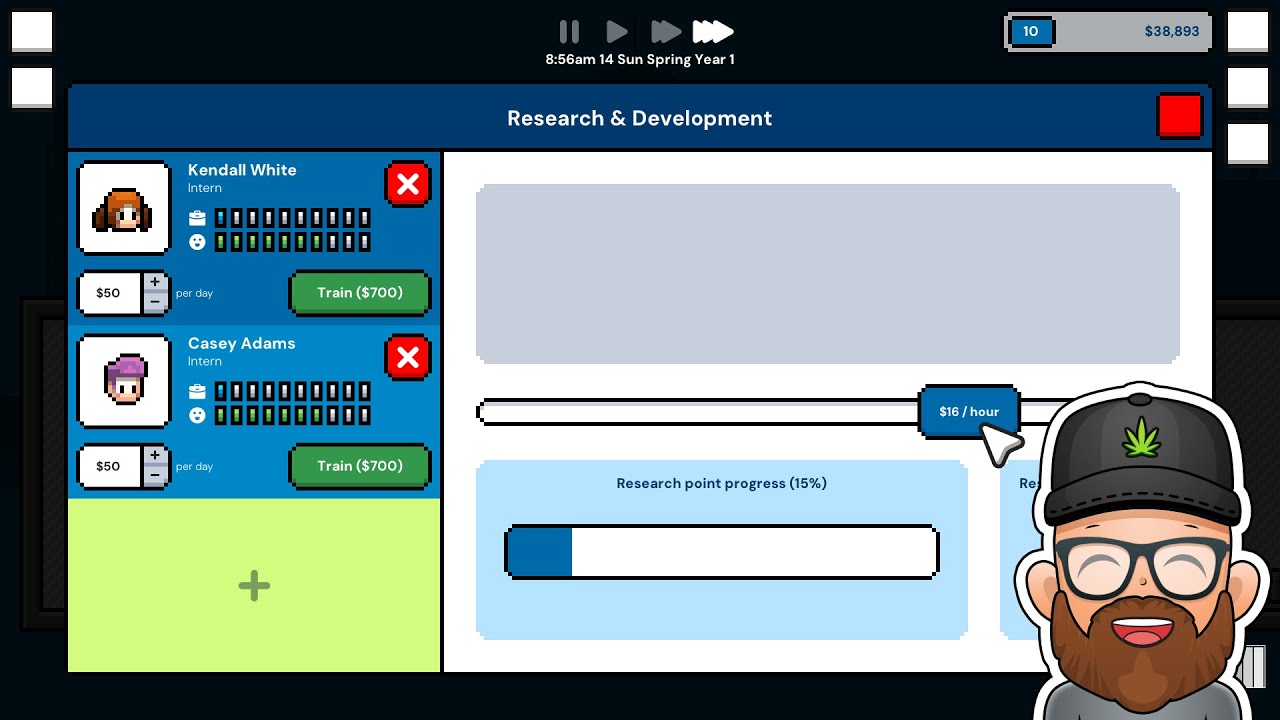Viewport: 1280px width, 720px height.
Task: Click the $38,893 money balance display
Action: (1172, 31)
